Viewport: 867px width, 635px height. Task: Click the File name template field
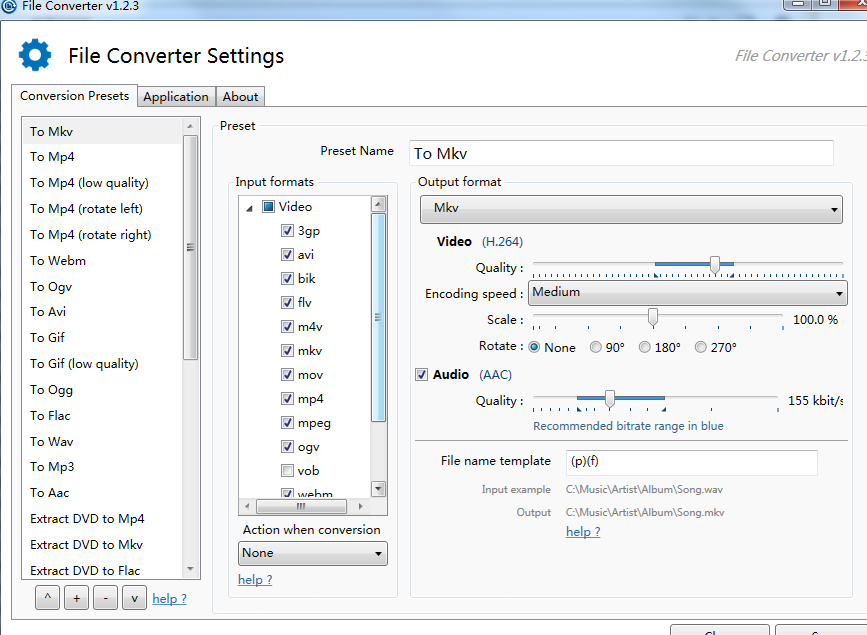click(x=691, y=462)
